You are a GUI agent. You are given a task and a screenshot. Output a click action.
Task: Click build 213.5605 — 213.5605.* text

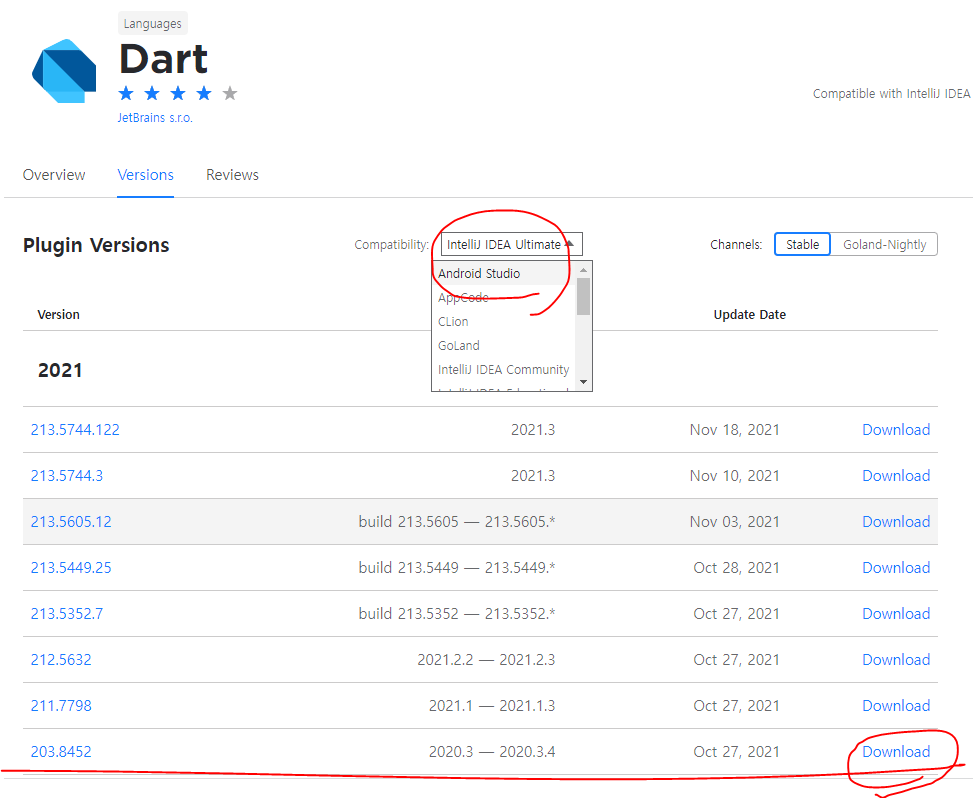457,521
